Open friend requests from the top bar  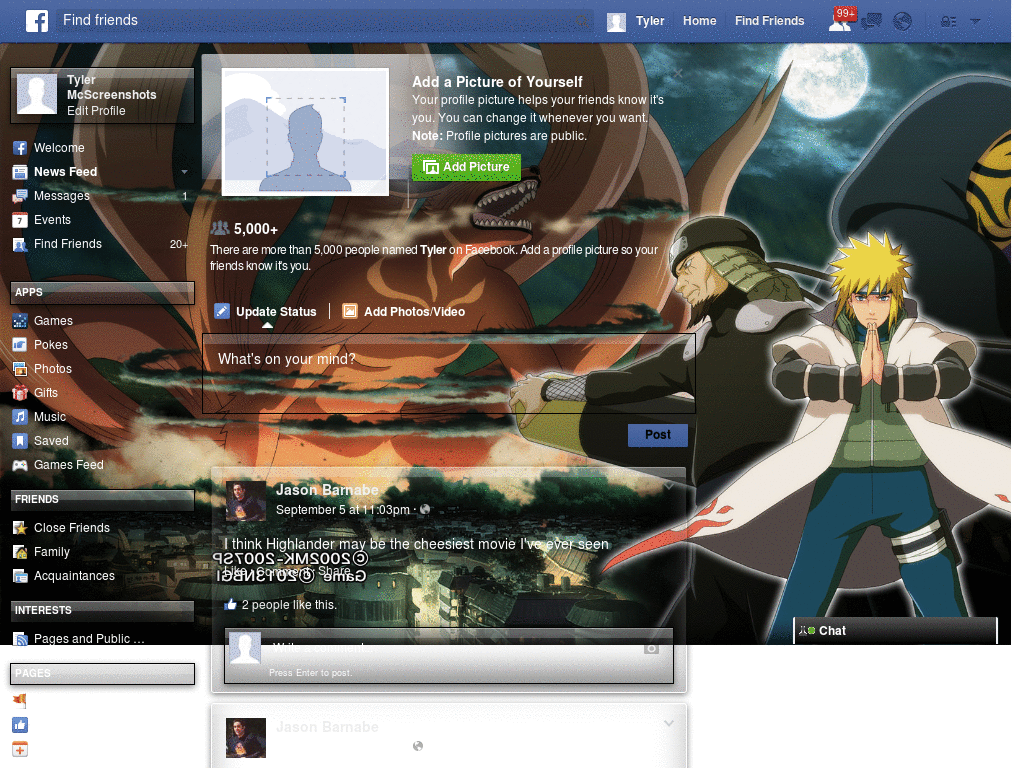point(838,20)
